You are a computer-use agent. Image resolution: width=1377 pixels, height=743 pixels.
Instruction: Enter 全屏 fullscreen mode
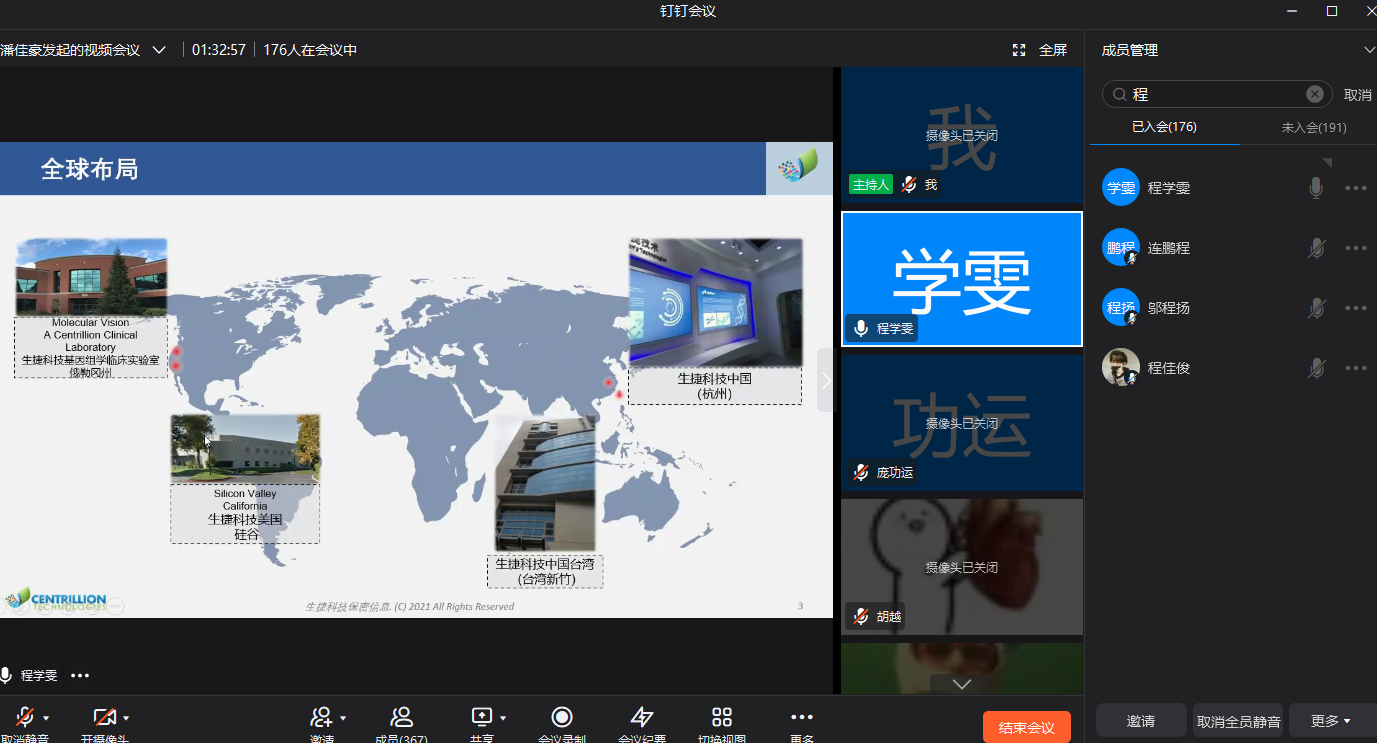tap(1040, 50)
